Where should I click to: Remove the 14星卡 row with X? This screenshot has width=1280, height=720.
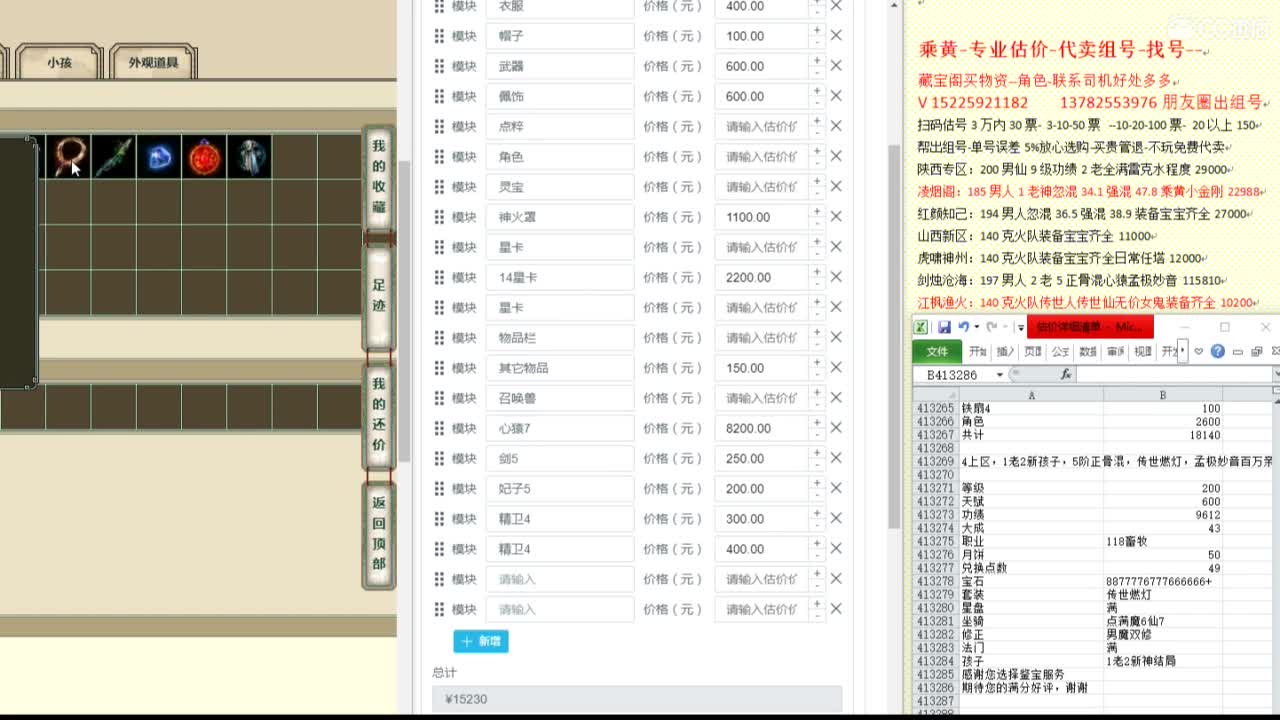[x=836, y=277]
